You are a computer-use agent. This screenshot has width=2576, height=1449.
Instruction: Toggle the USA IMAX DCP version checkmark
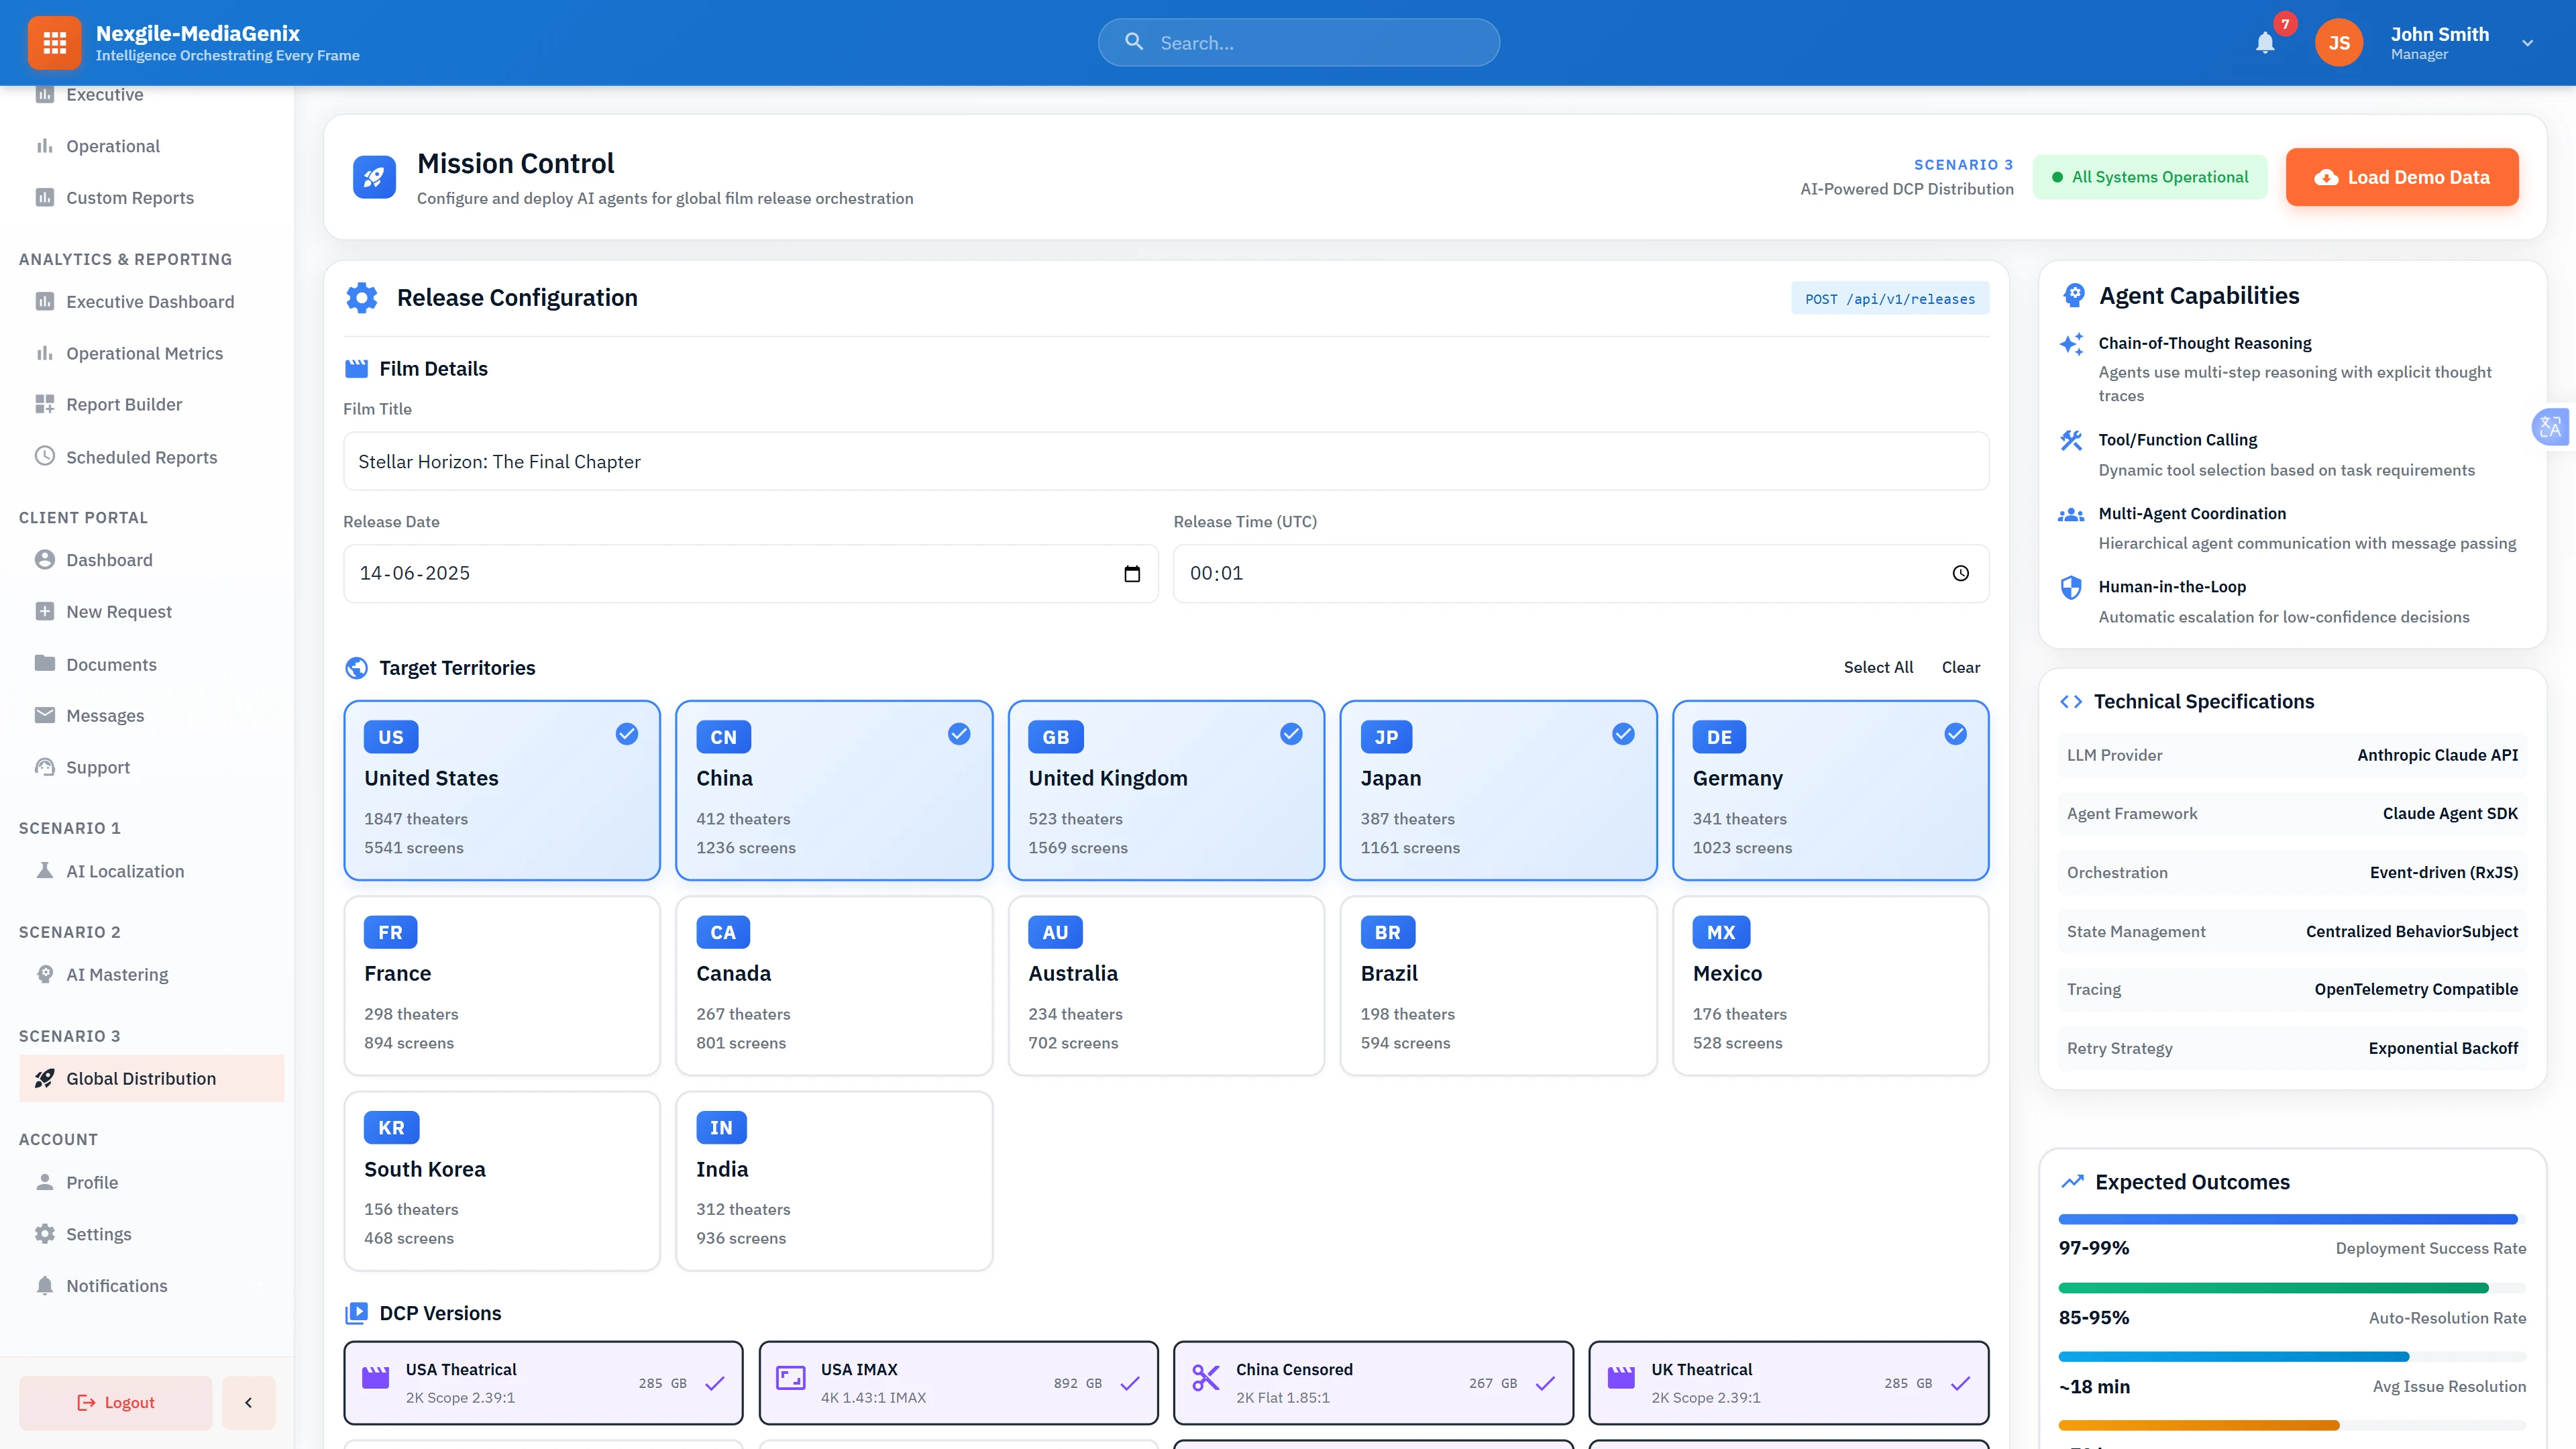tap(1129, 1384)
